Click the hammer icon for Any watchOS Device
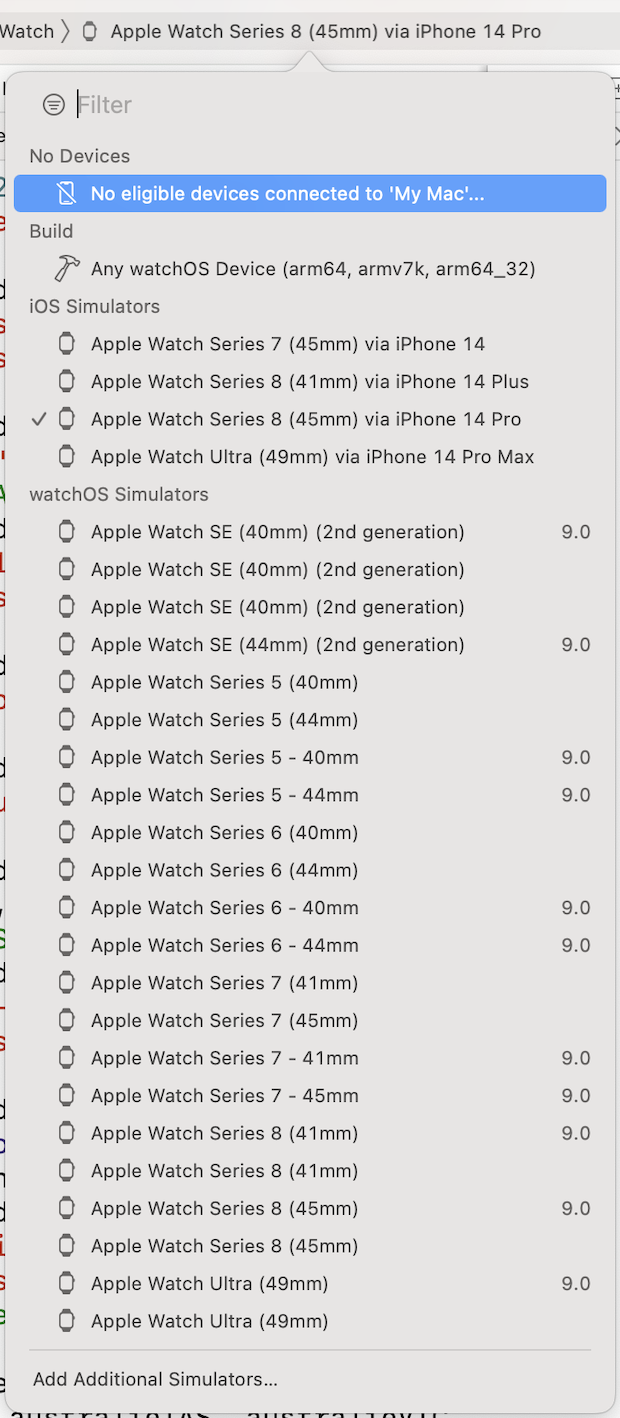This screenshot has width=620, height=1418. point(67,268)
